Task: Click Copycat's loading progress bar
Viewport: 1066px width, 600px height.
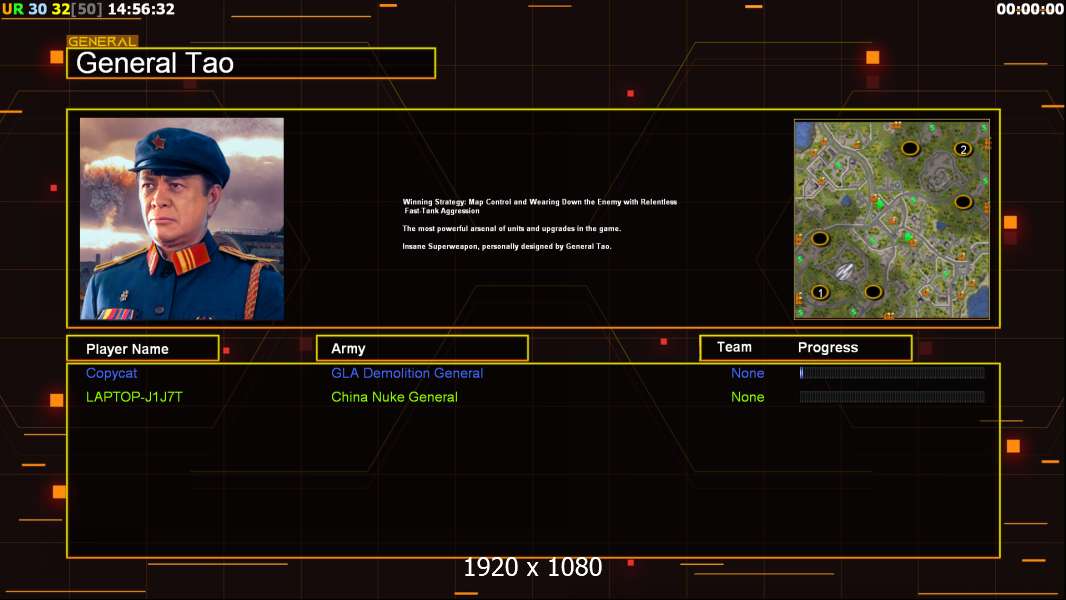Action: coord(892,372)
